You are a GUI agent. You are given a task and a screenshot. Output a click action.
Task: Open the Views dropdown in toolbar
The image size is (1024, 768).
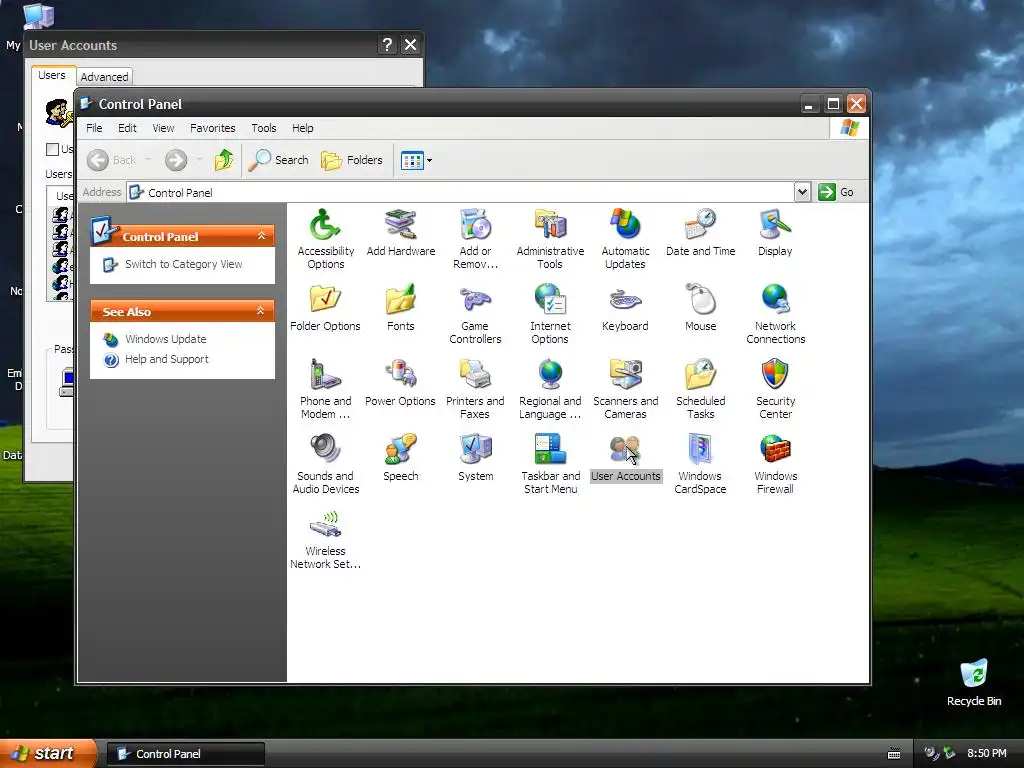point(416,160)
